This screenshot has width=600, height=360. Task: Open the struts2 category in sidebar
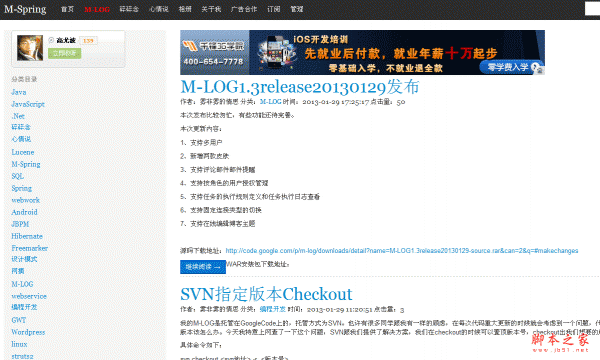coord(22,356)
